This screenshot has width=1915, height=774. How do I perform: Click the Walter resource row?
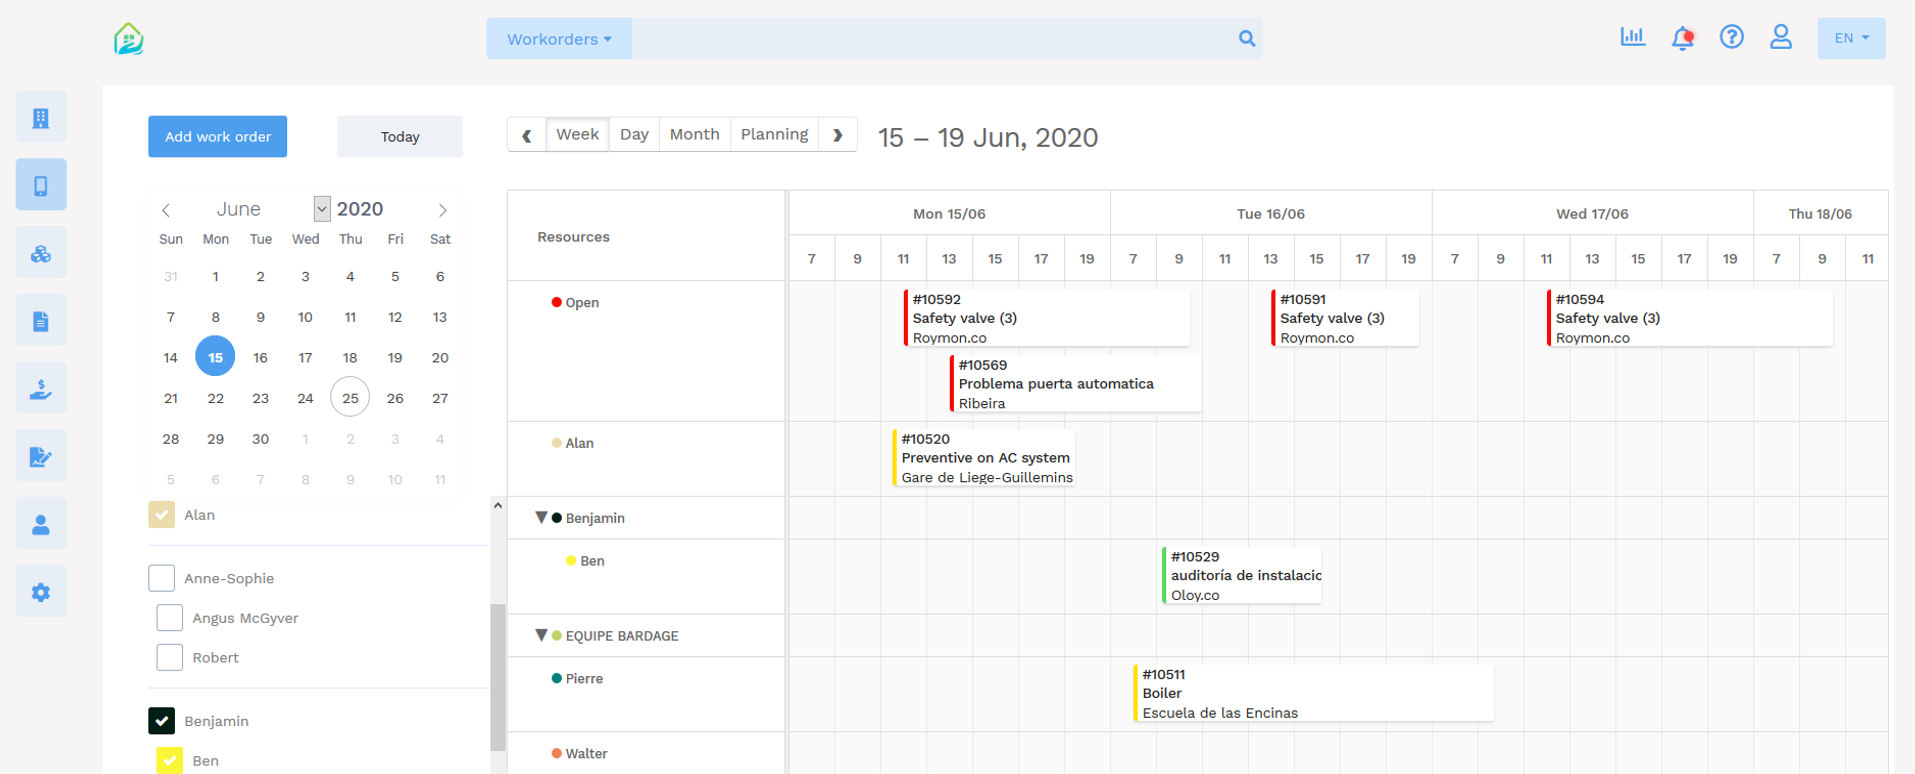(x=646, y=753)
